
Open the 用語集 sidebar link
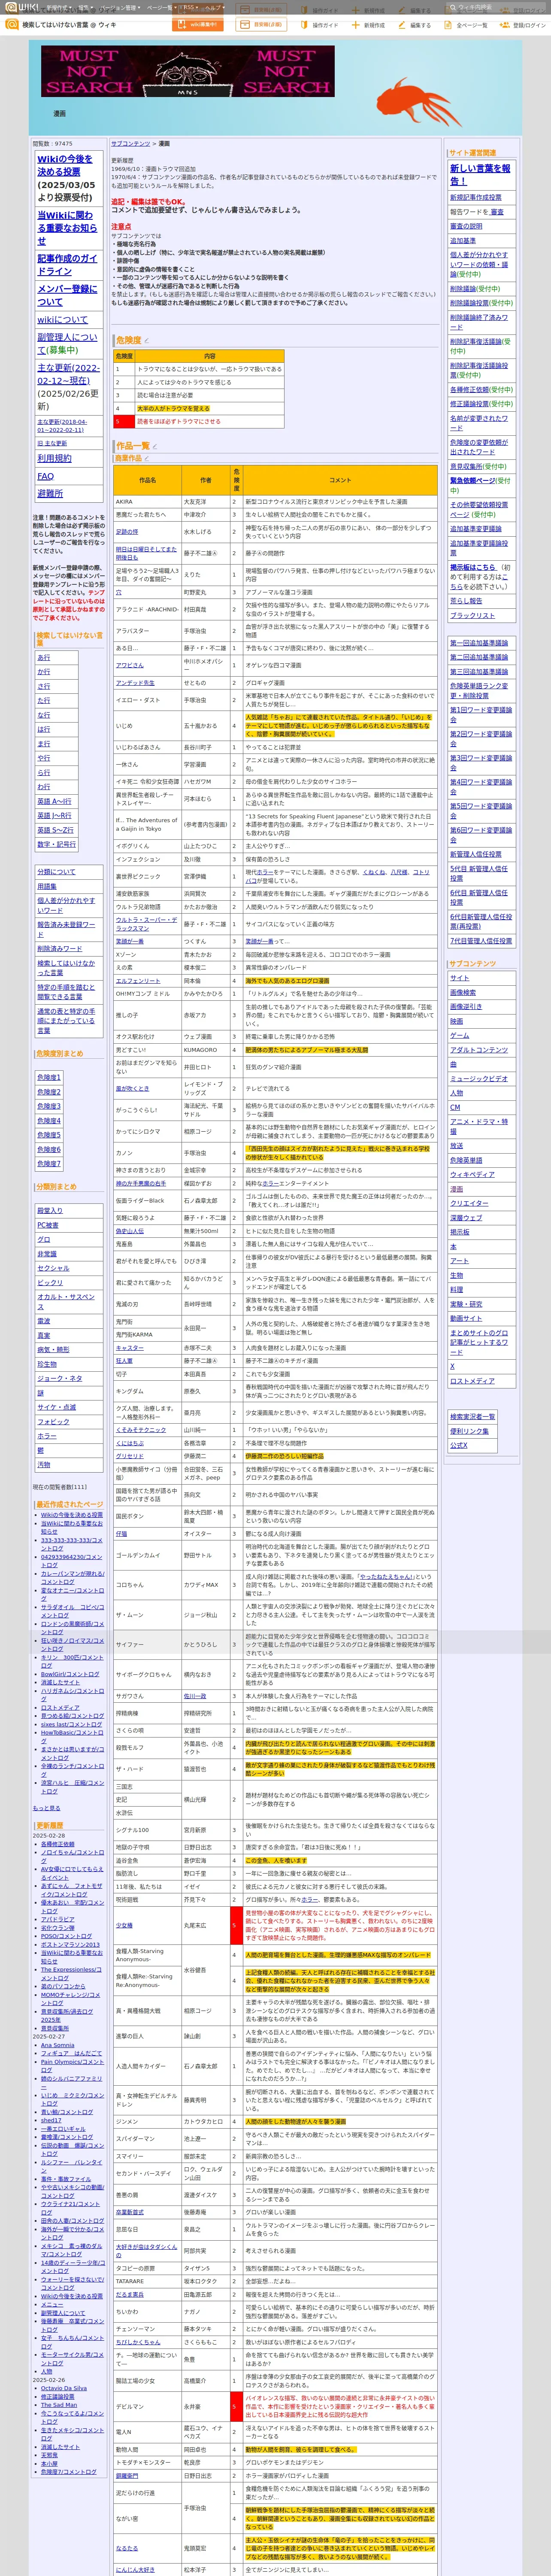47,886
